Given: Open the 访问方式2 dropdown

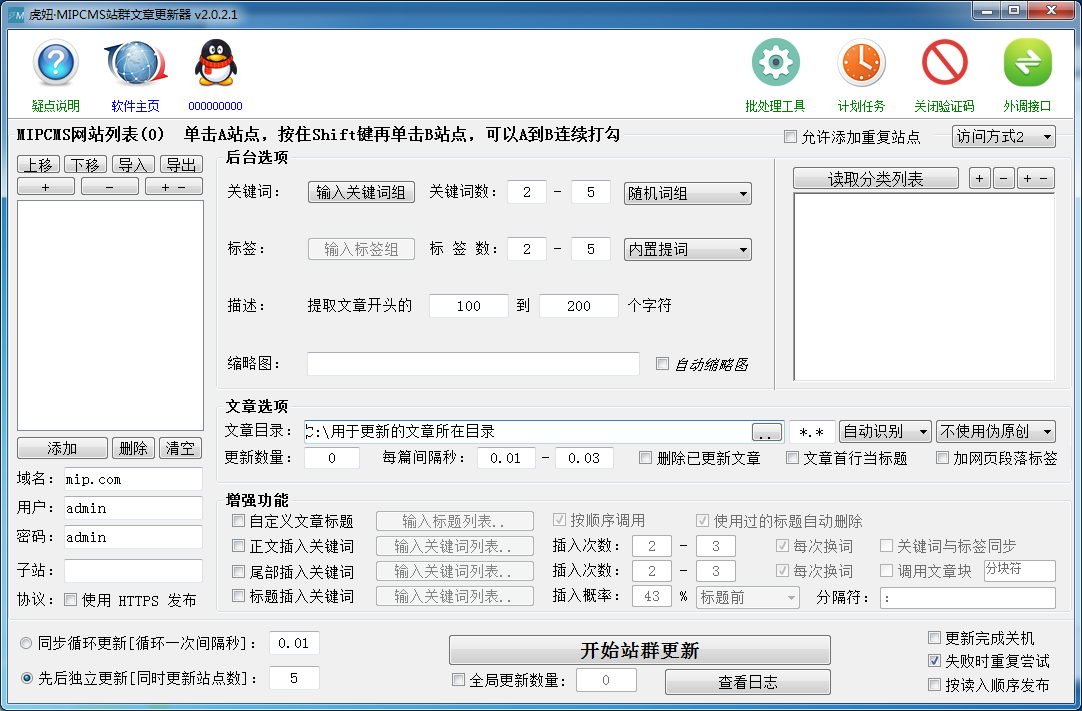Looking at the screenshot, I should pyautogui.click(x=1003, y=137).
